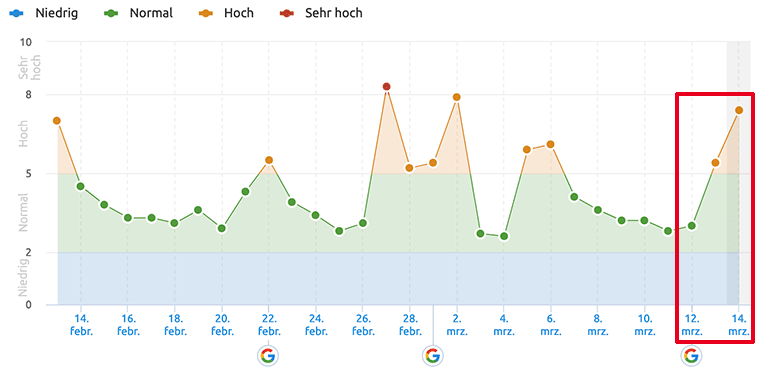Select the red Sehr hoch peak data point
The height and width of the screenshot is (375, 760).
coord(386,87)
